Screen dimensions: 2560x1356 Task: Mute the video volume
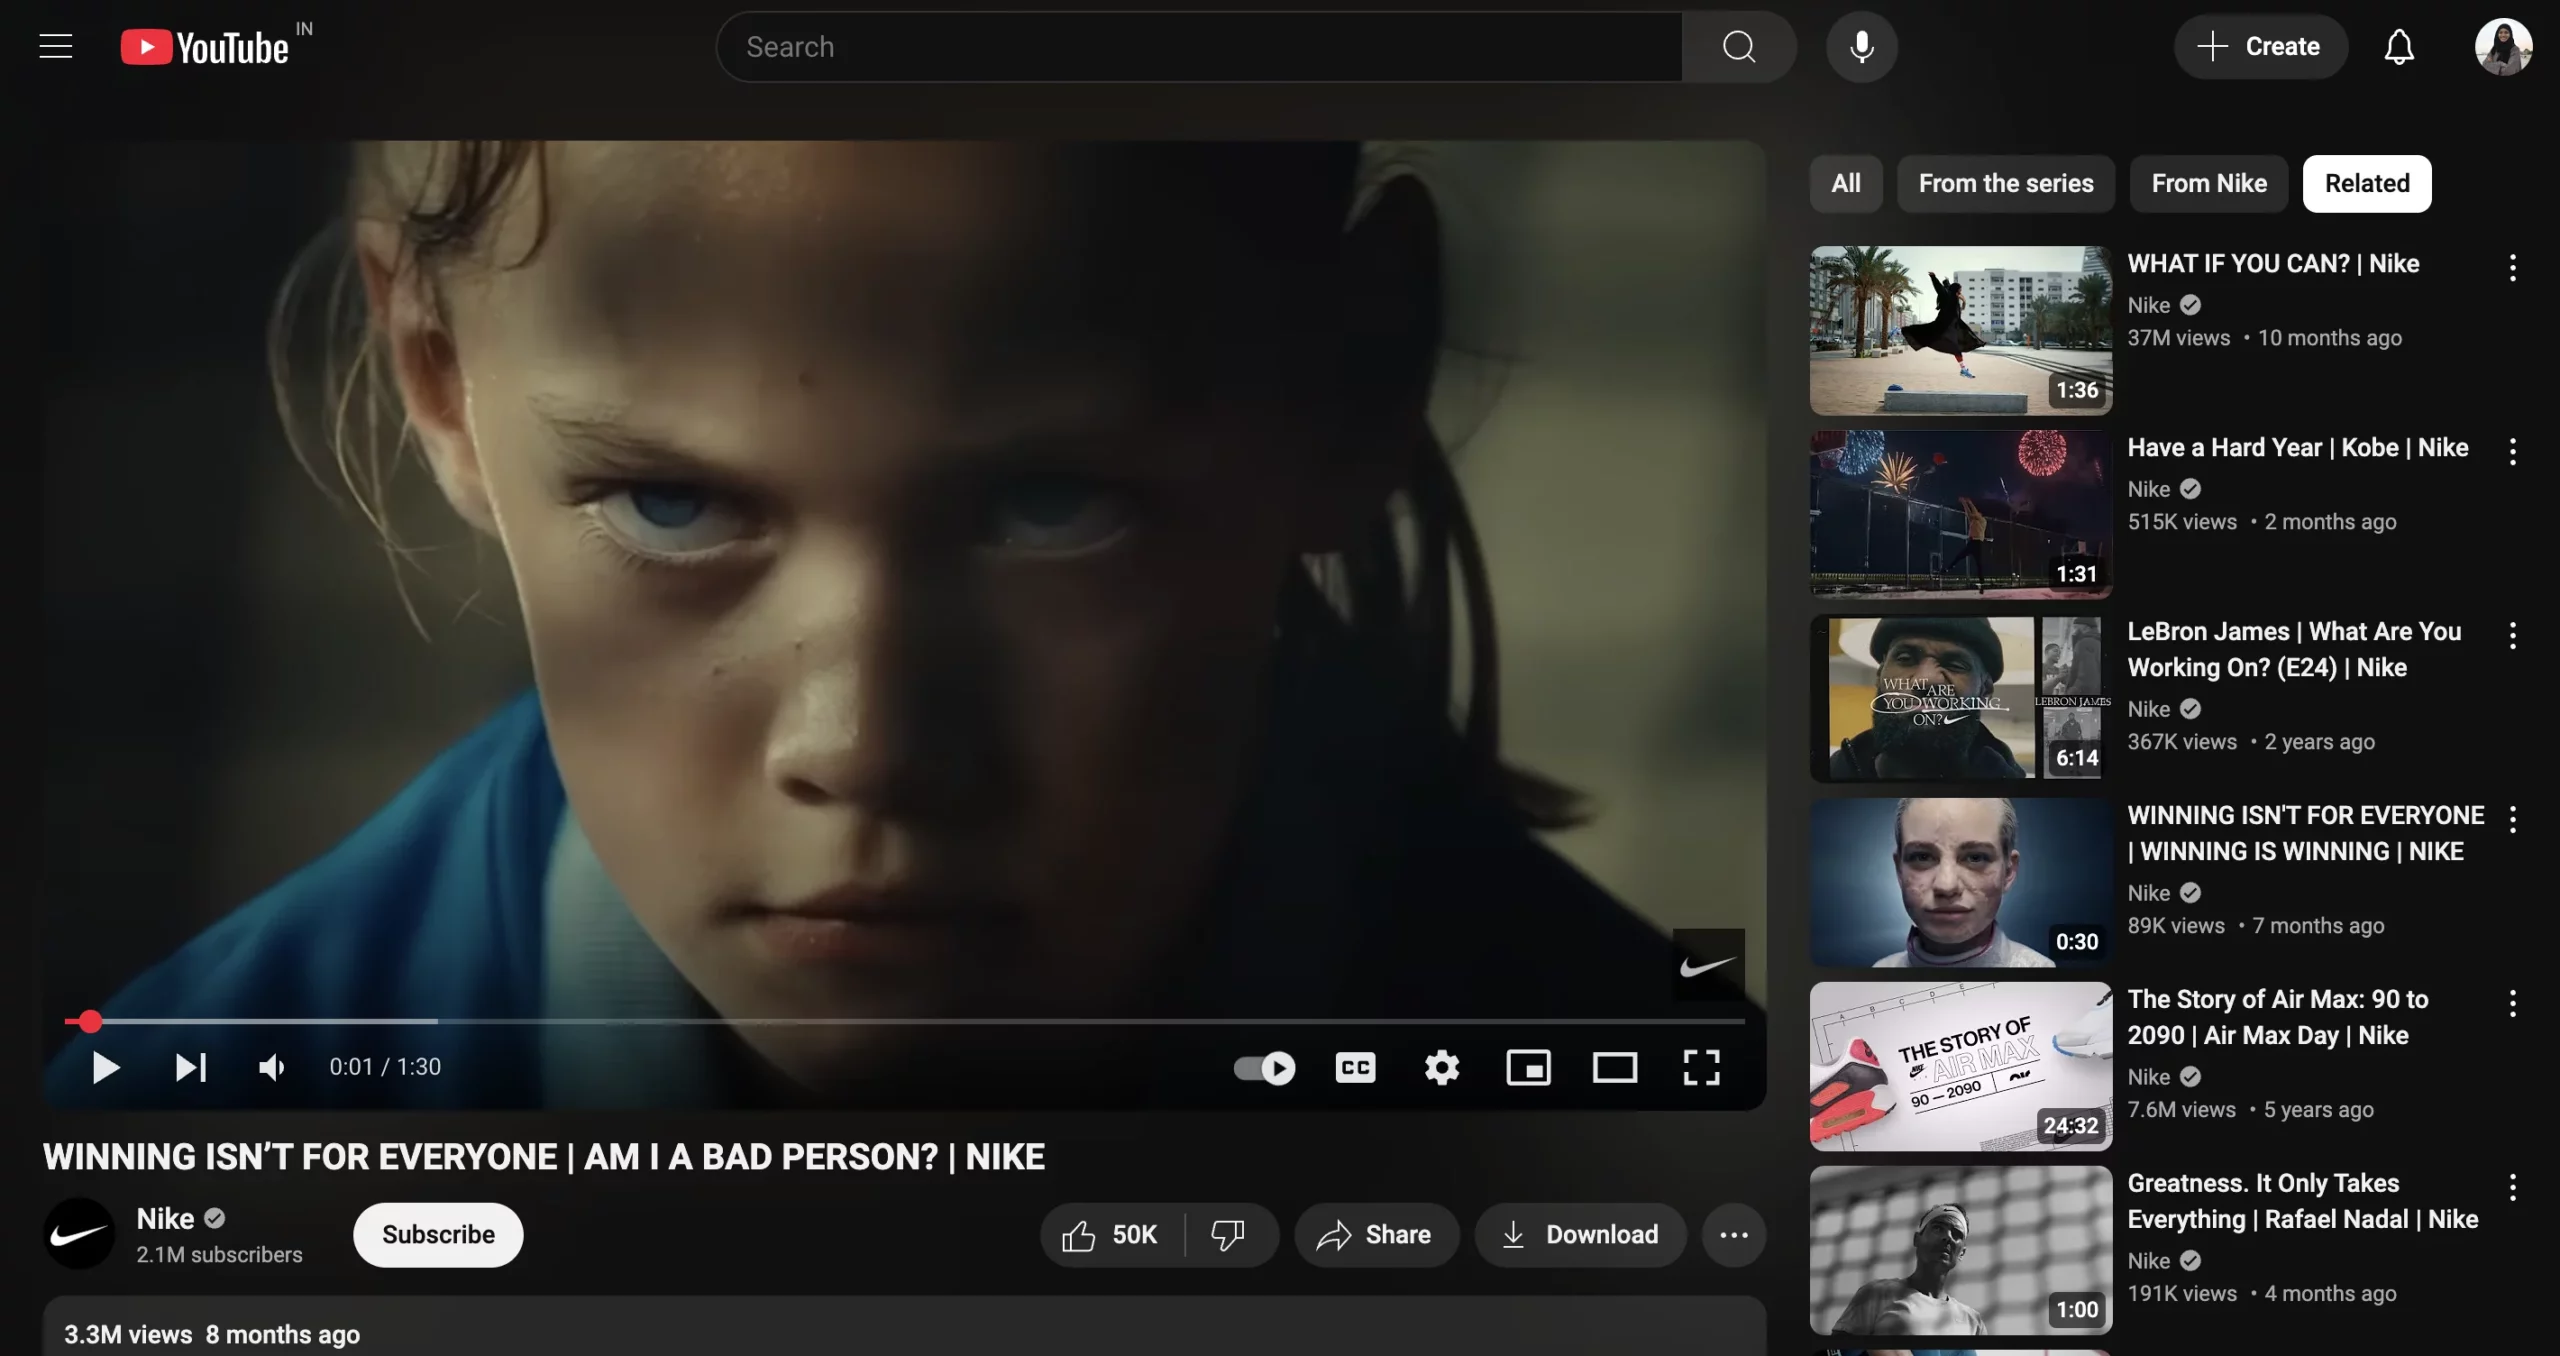pos(271,1067)
